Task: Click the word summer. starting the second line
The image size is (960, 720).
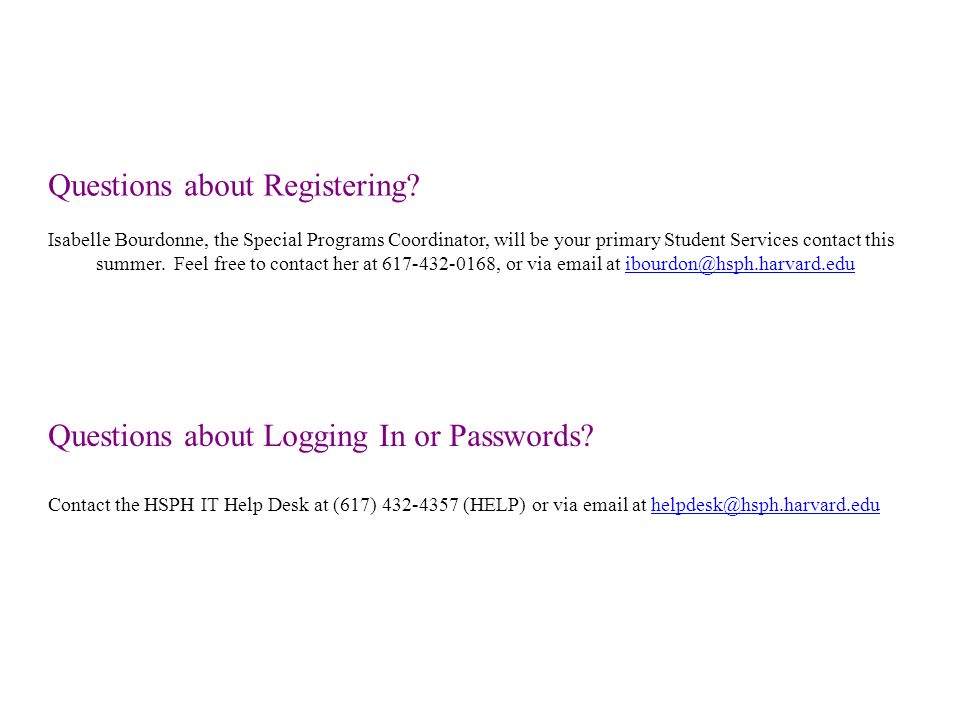Action: coord(130,264)
